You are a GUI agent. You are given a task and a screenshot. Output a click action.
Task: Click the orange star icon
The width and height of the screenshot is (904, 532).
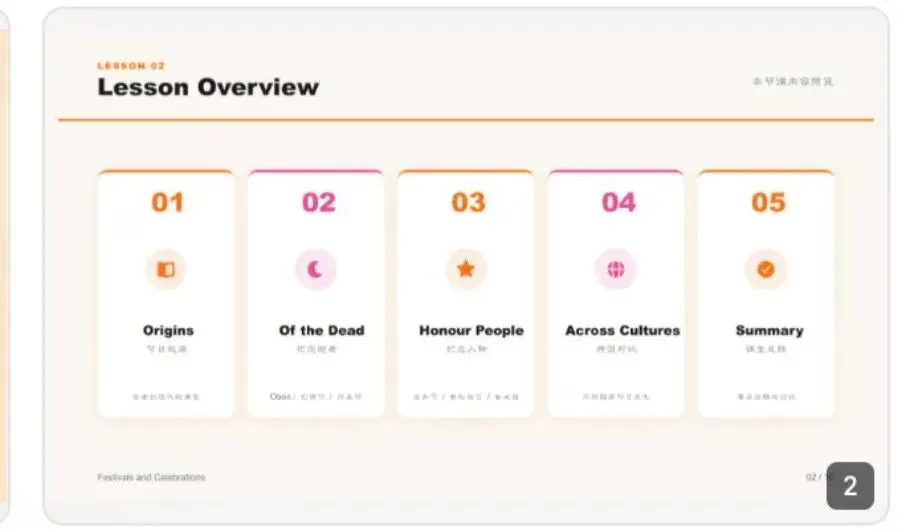click(x=466, y=269)
